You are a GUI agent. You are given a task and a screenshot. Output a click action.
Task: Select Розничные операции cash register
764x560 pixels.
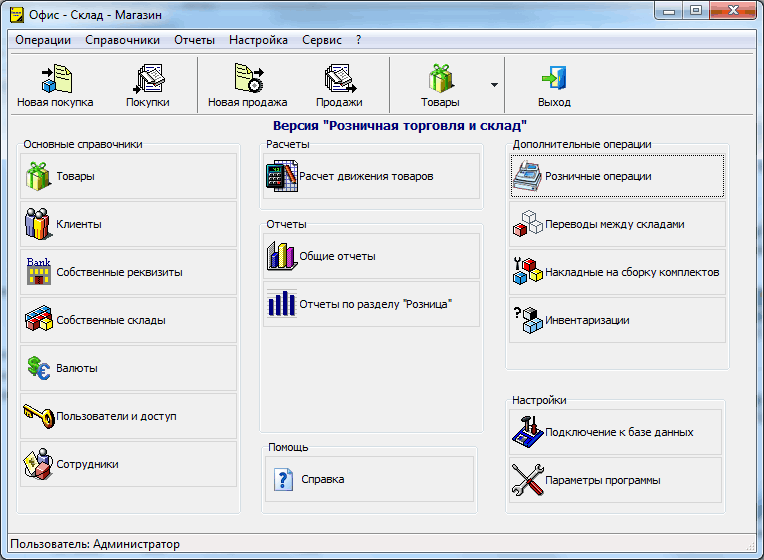tap(526, 176)
